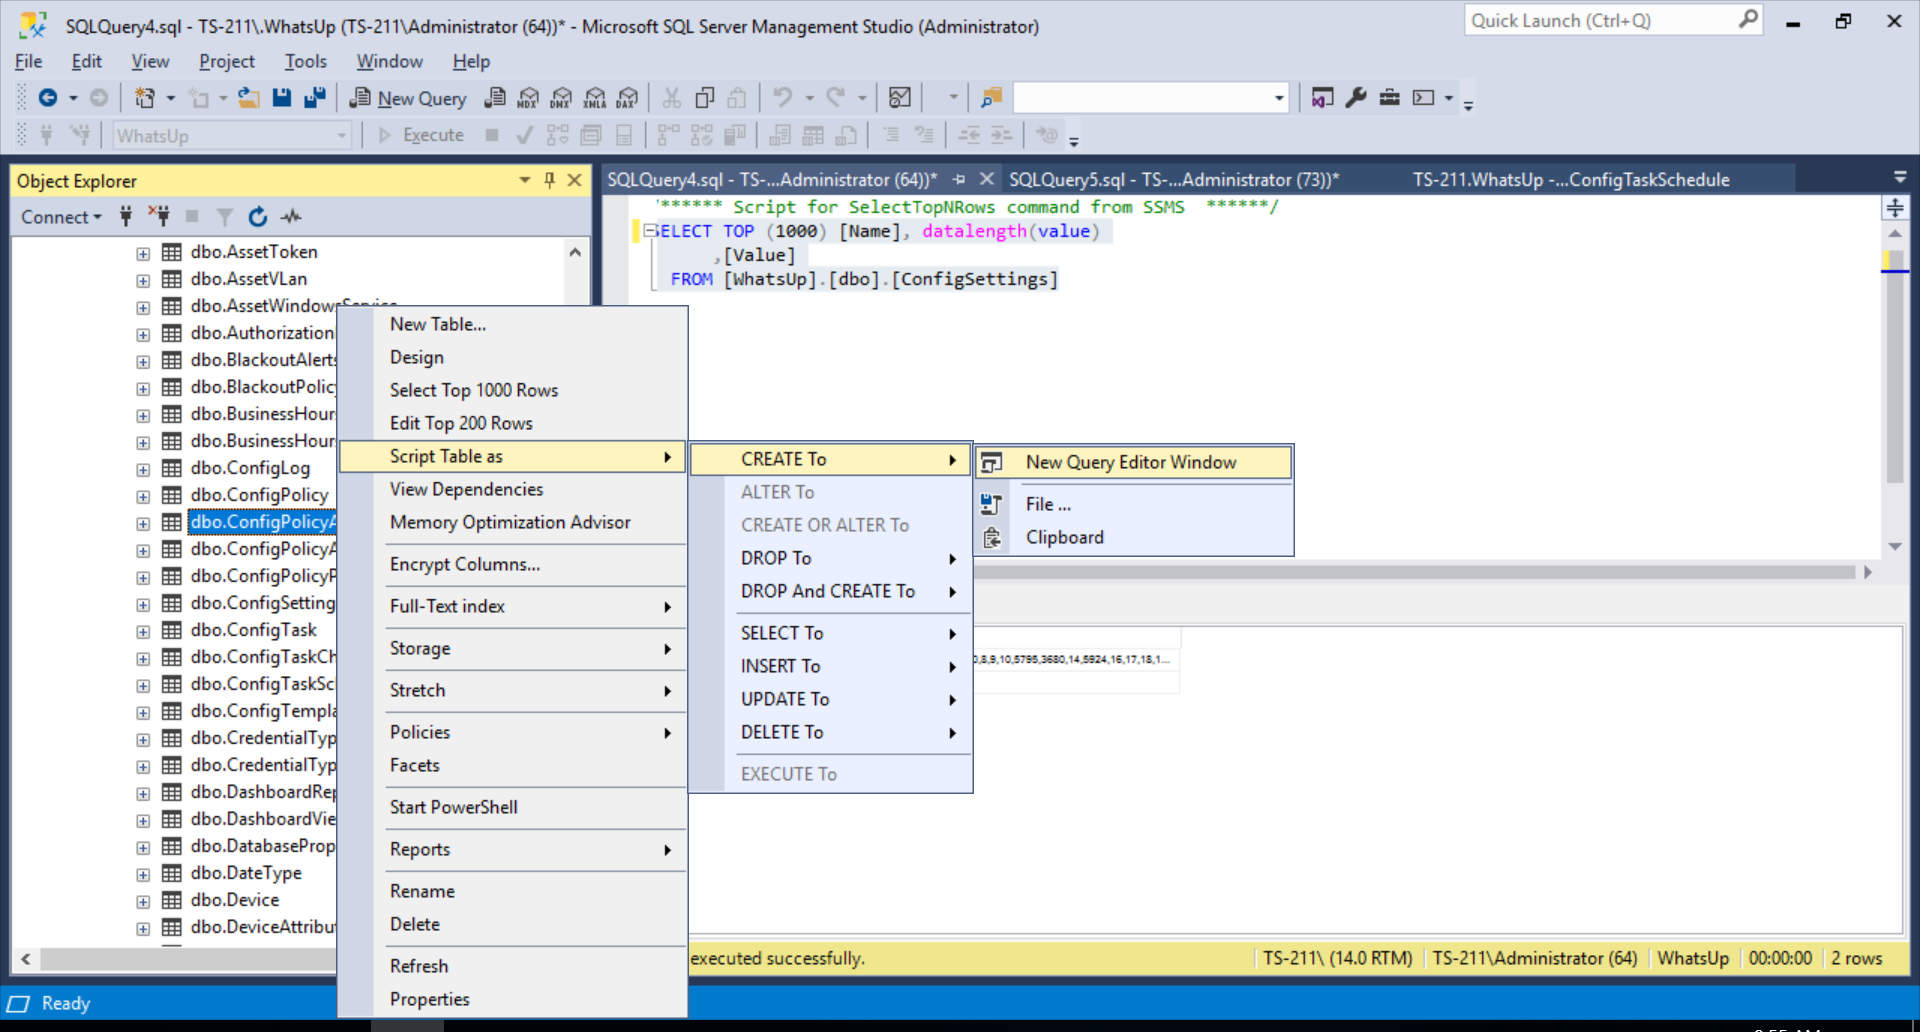Refresh the Object Explorer tree
This screenshot has width=1920, height=1032.
pos(258,216)
